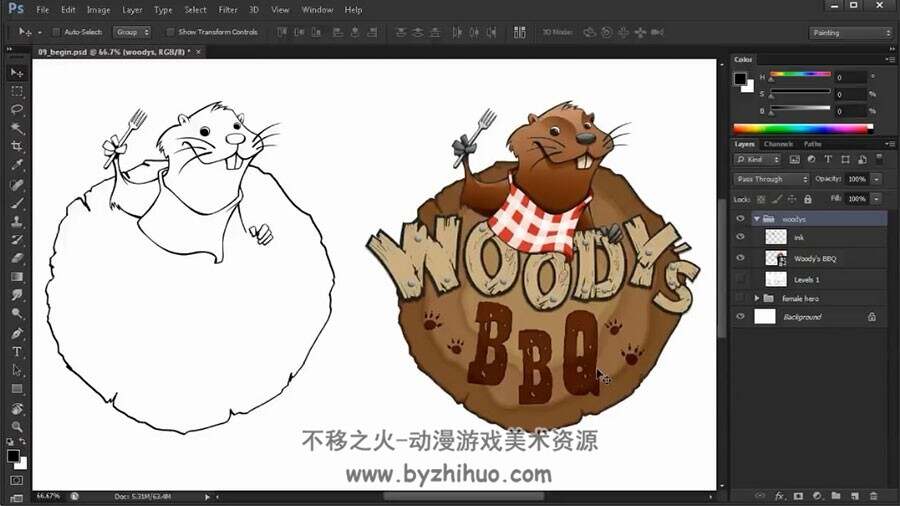Select the Lasso tool
Image resolution: width=900 pixels, height=506 pixels.
[x=17, y=110]
